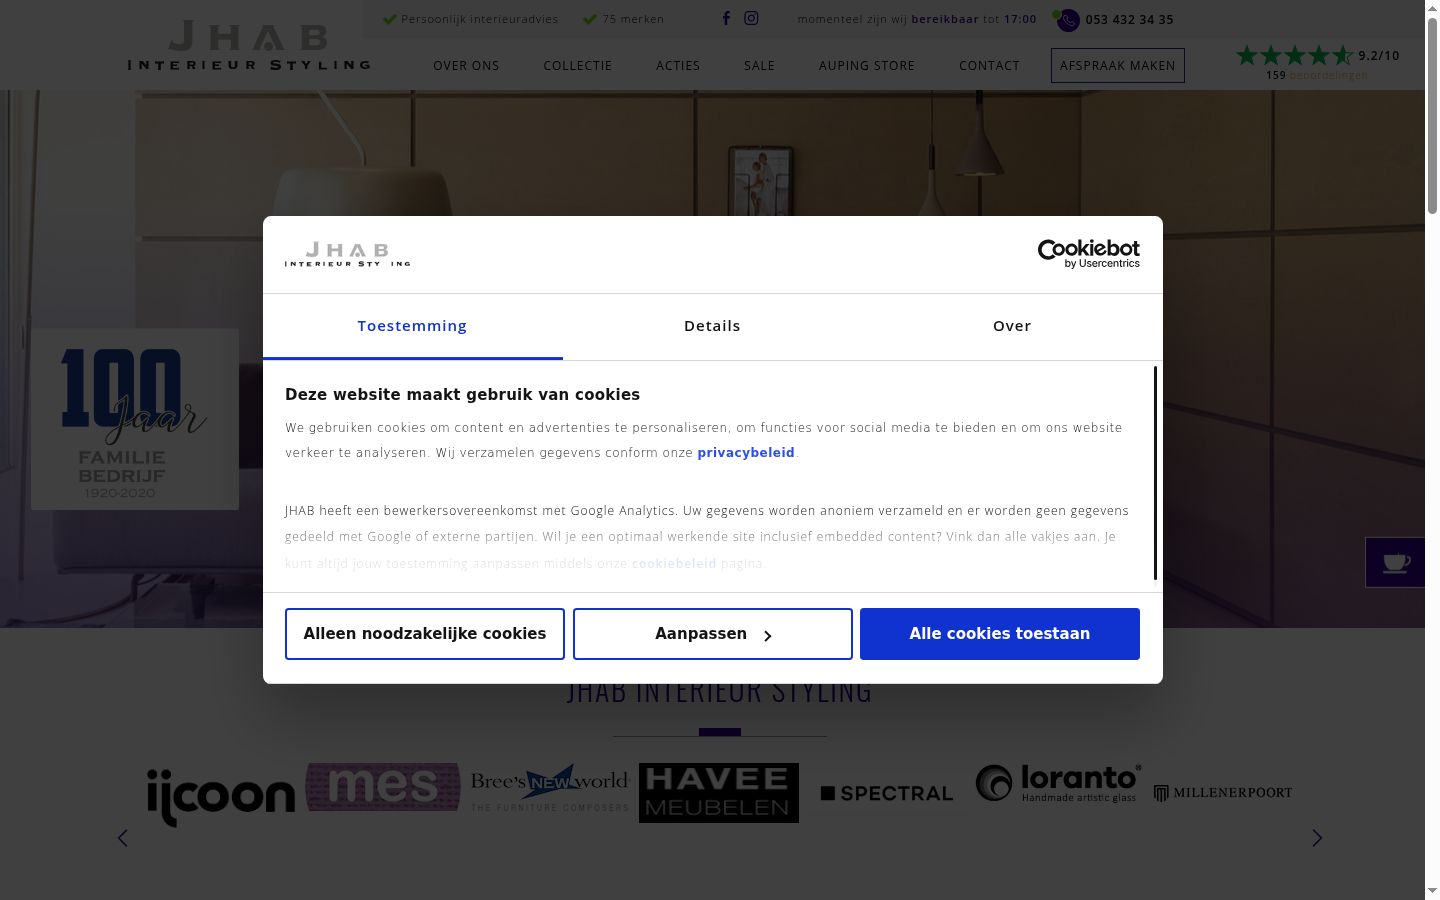The width and height of the screenshot is (1440, 900).
Task: Open the Loranto brand logo
Action: (x=1058, y=783)
